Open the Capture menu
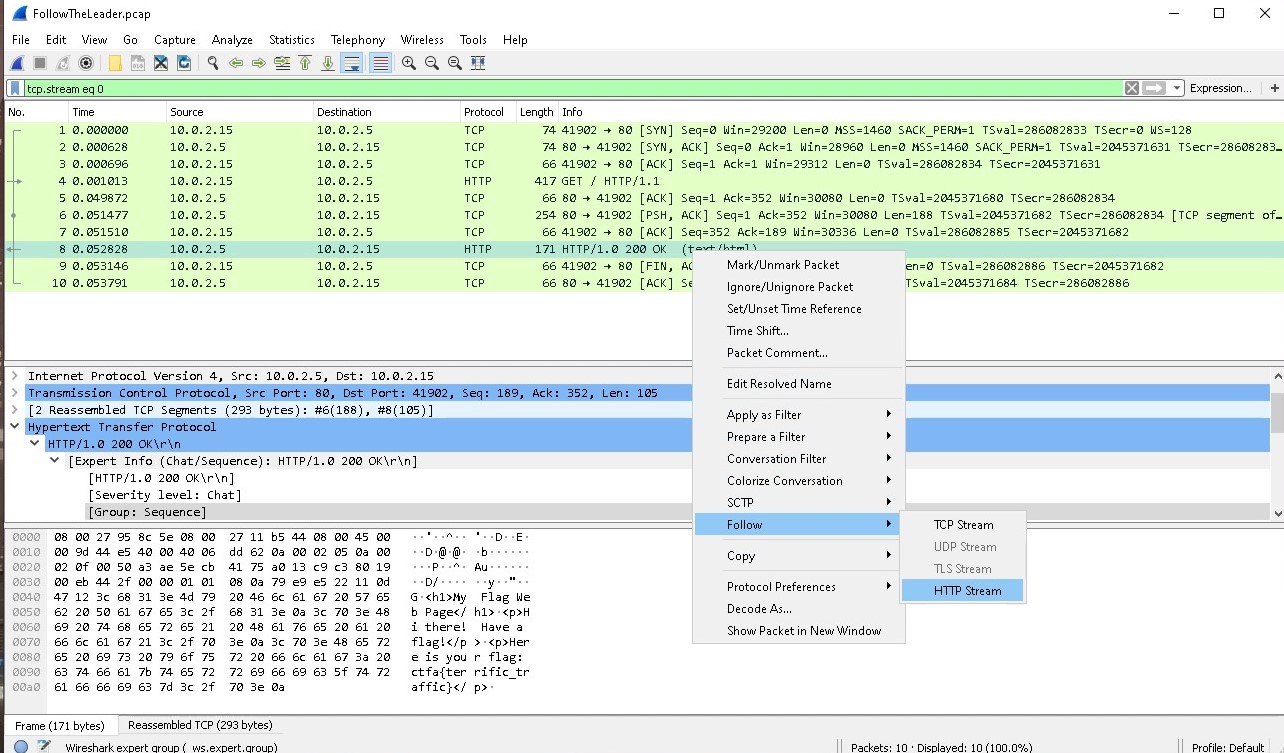The width and height of the screenshot is (1284, 753). click(175, 40)
